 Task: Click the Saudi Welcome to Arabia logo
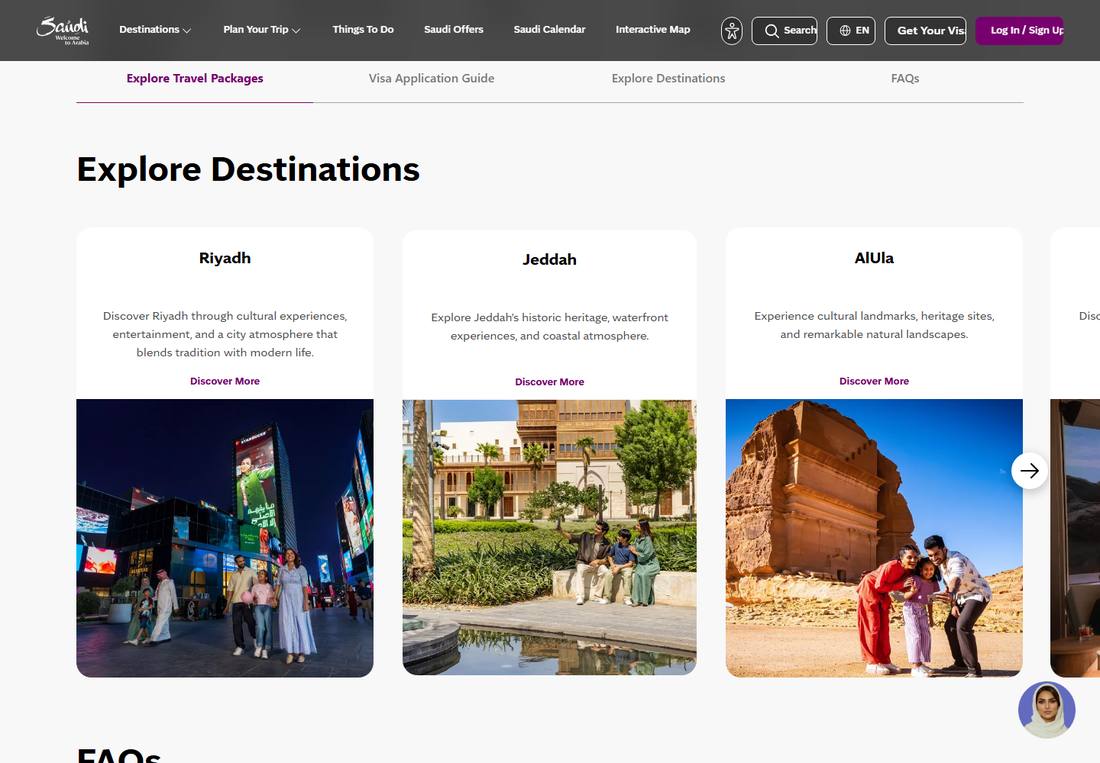coord(62,30)
